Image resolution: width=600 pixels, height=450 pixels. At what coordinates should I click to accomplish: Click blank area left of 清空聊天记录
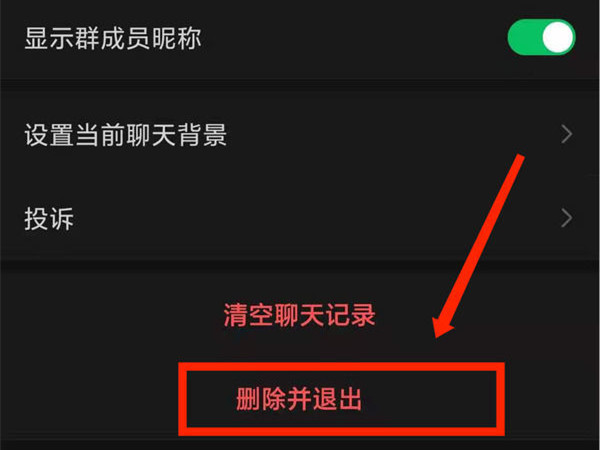tap(111, 315)
